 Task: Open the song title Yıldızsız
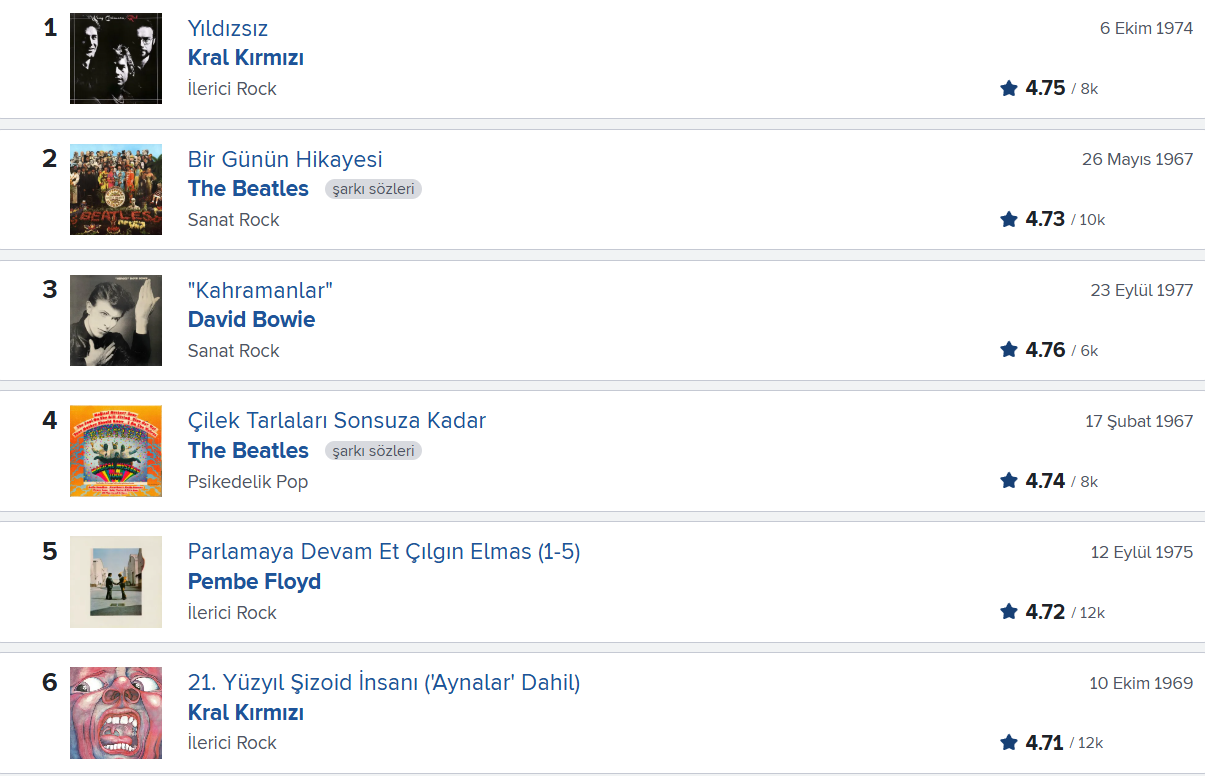pos(228,29)
